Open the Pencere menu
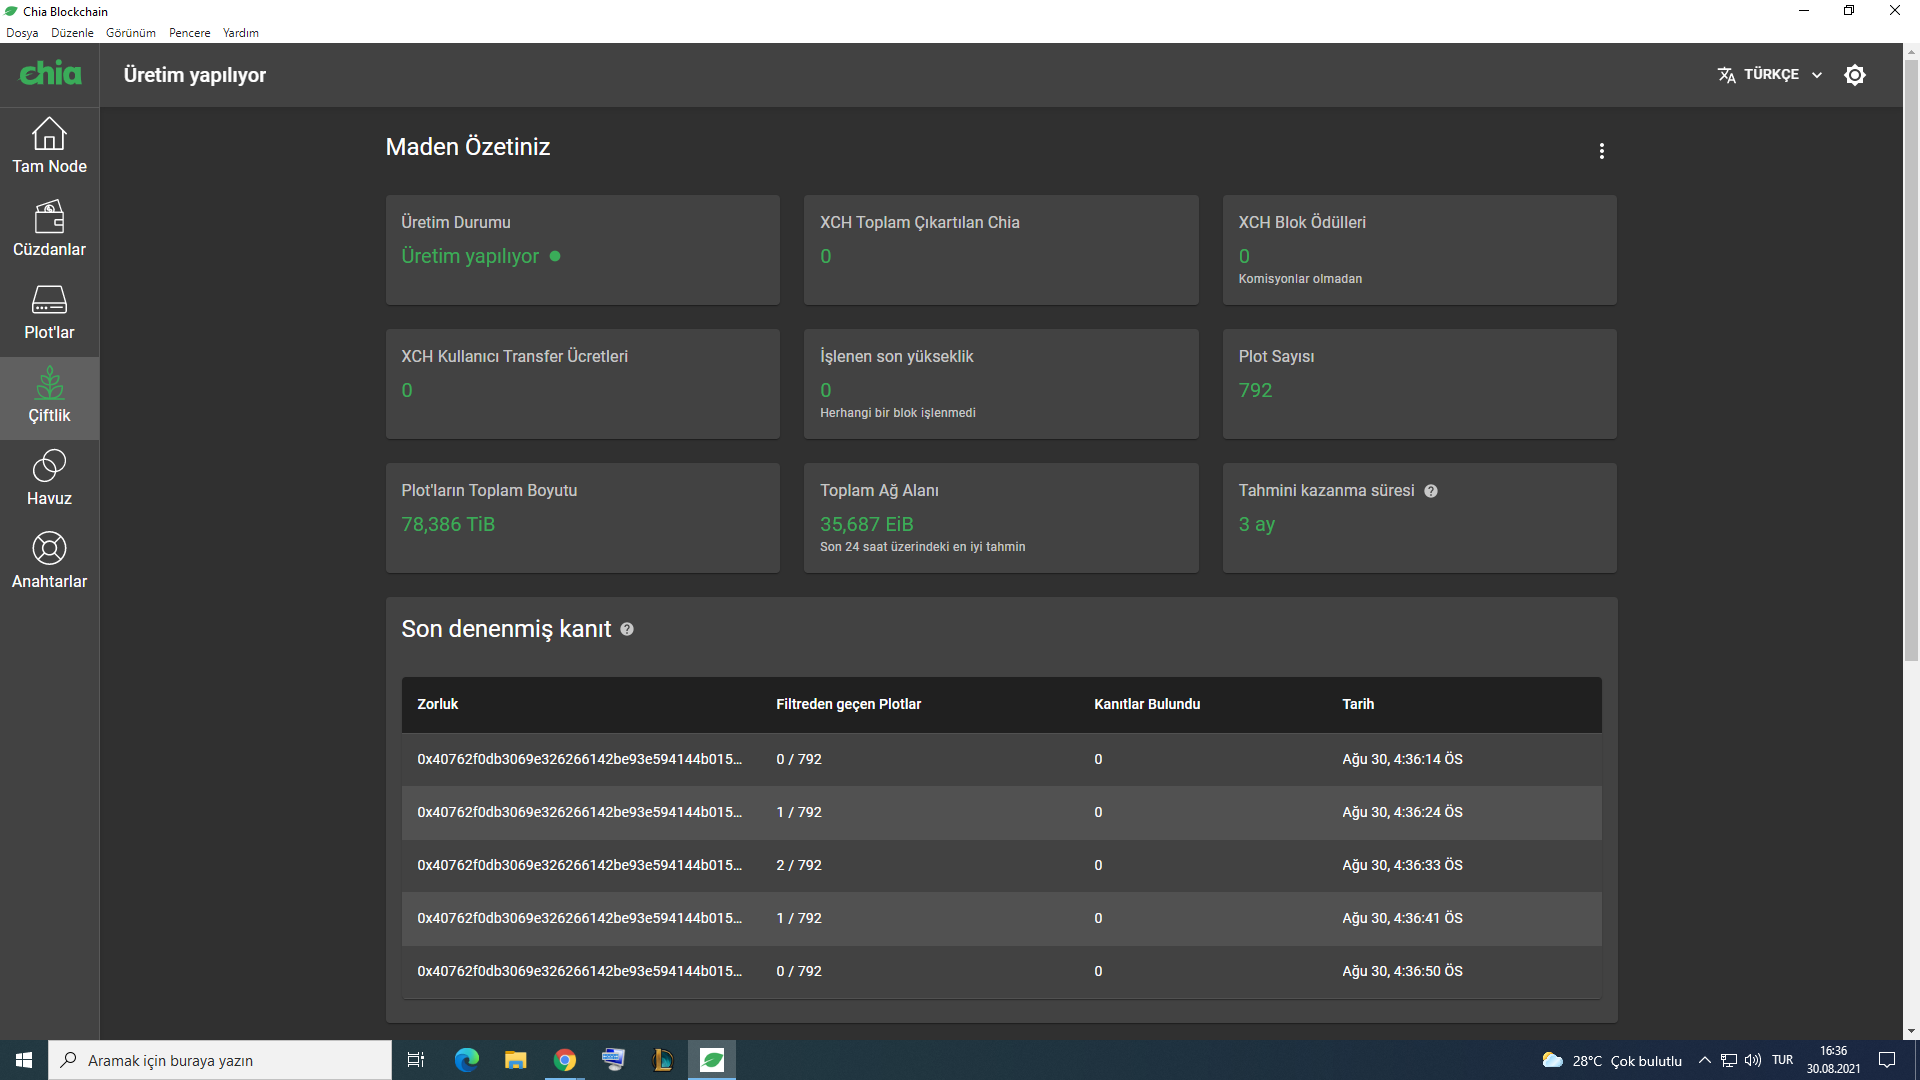Image resolution: width=1920 pixels, height=1080 pixels. point(189,33)
